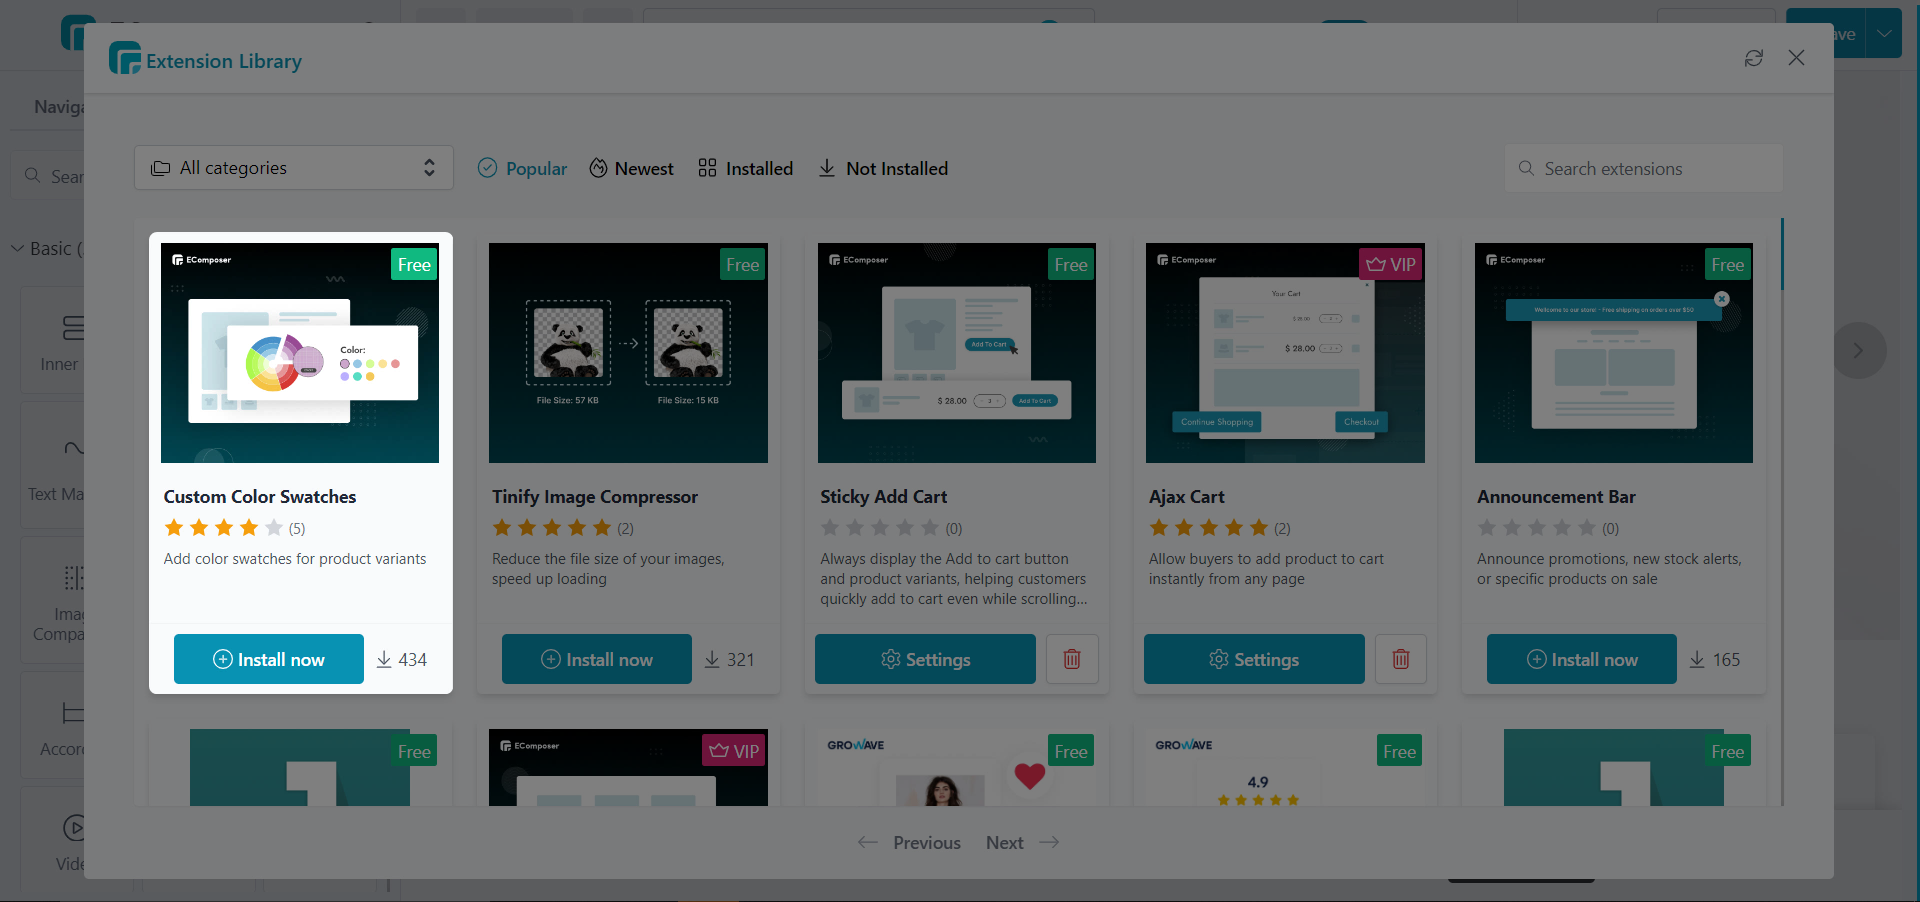Click Tinify Image Compressor star rating
The width and height of the screenshot is (1920, 902).
(552, 527)
